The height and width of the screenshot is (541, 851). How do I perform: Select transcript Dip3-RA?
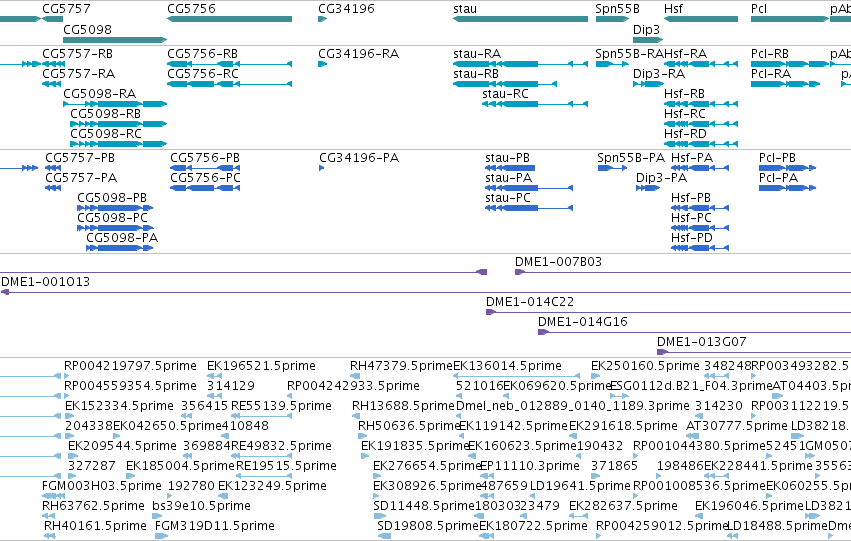(x=659, y=74)
